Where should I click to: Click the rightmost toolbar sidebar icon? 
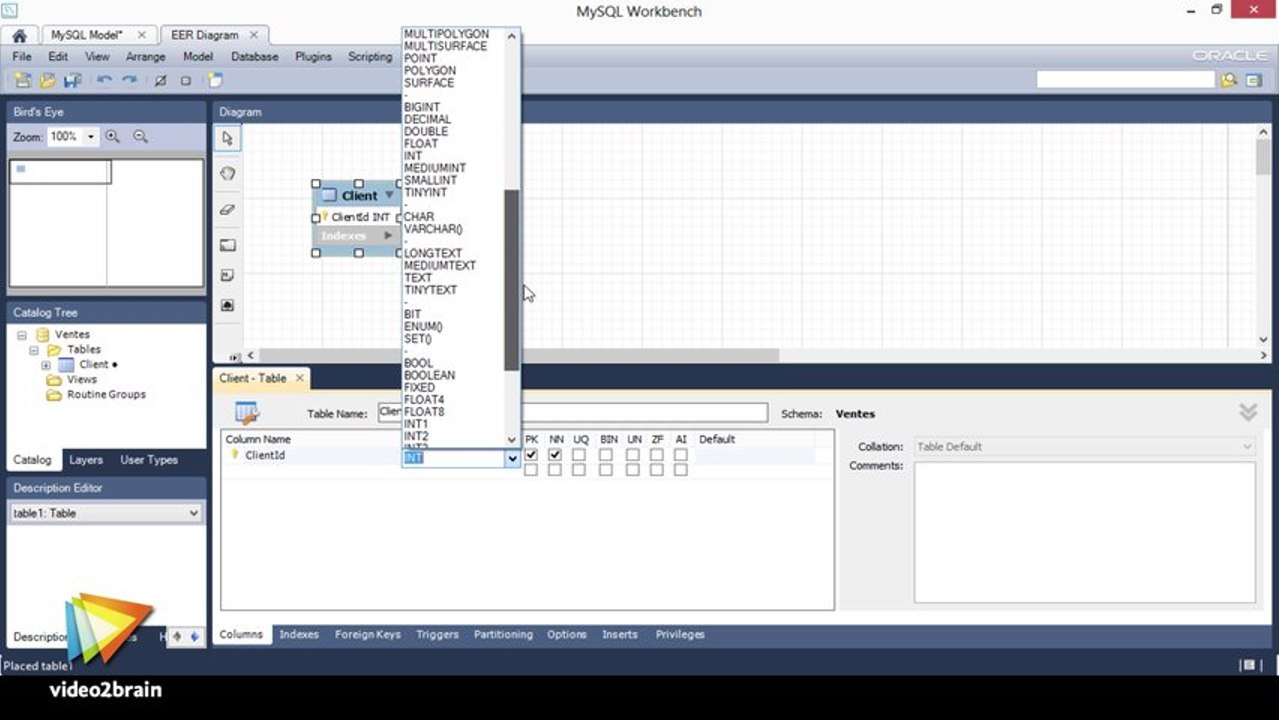tap(1253, 80)
